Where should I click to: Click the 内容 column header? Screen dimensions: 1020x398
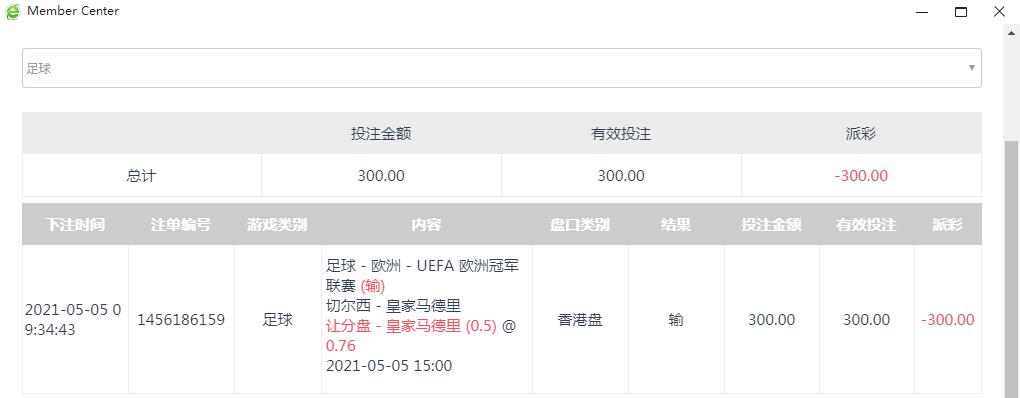click(x=427, y=225)
